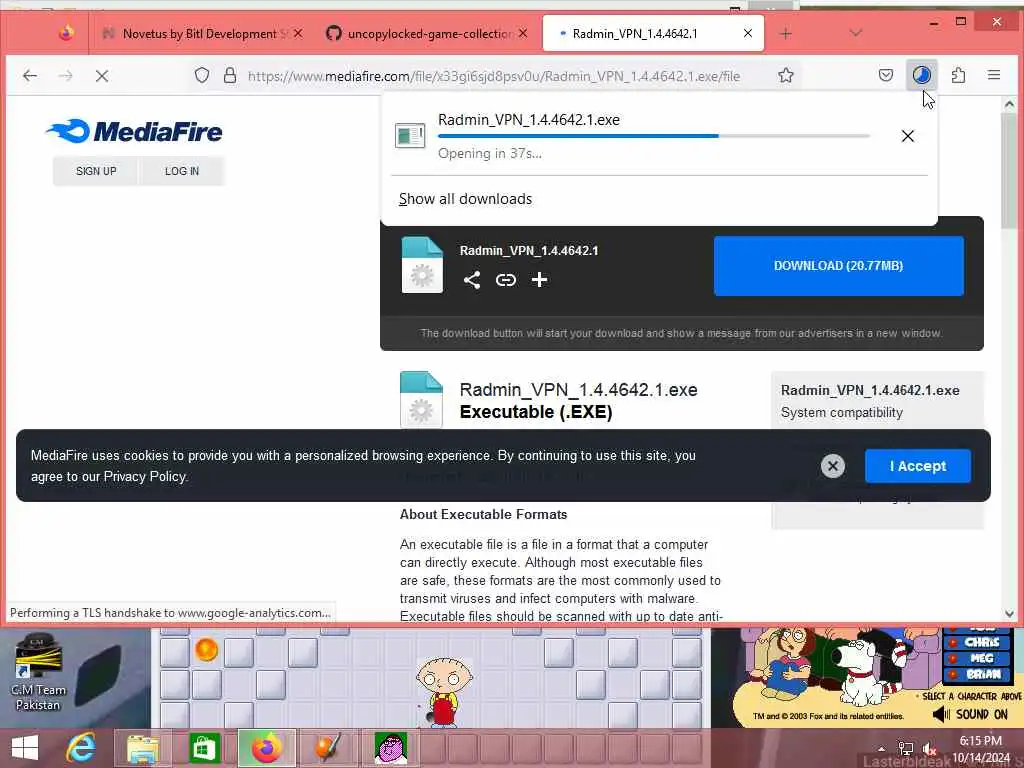Click the scrollbar up arrow
The height and width of the screenshot is (768, 1024).
pos(1010,104)
